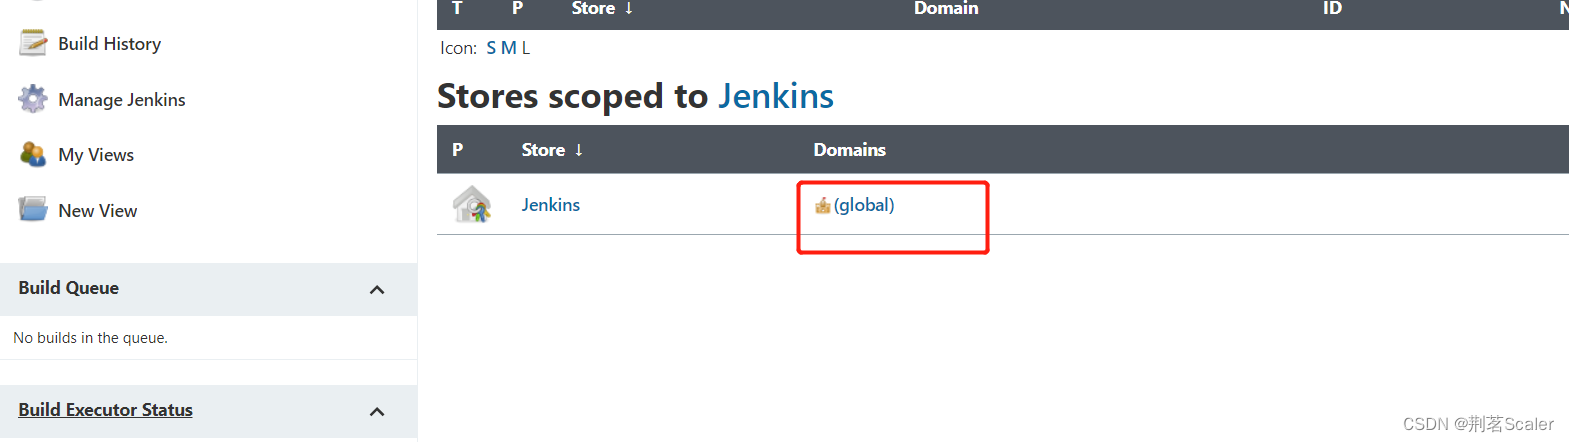This screenshot has height=442, width=1569.
Task: Open Jenkins link in Stores scoped heading
Action: [776, 96]
